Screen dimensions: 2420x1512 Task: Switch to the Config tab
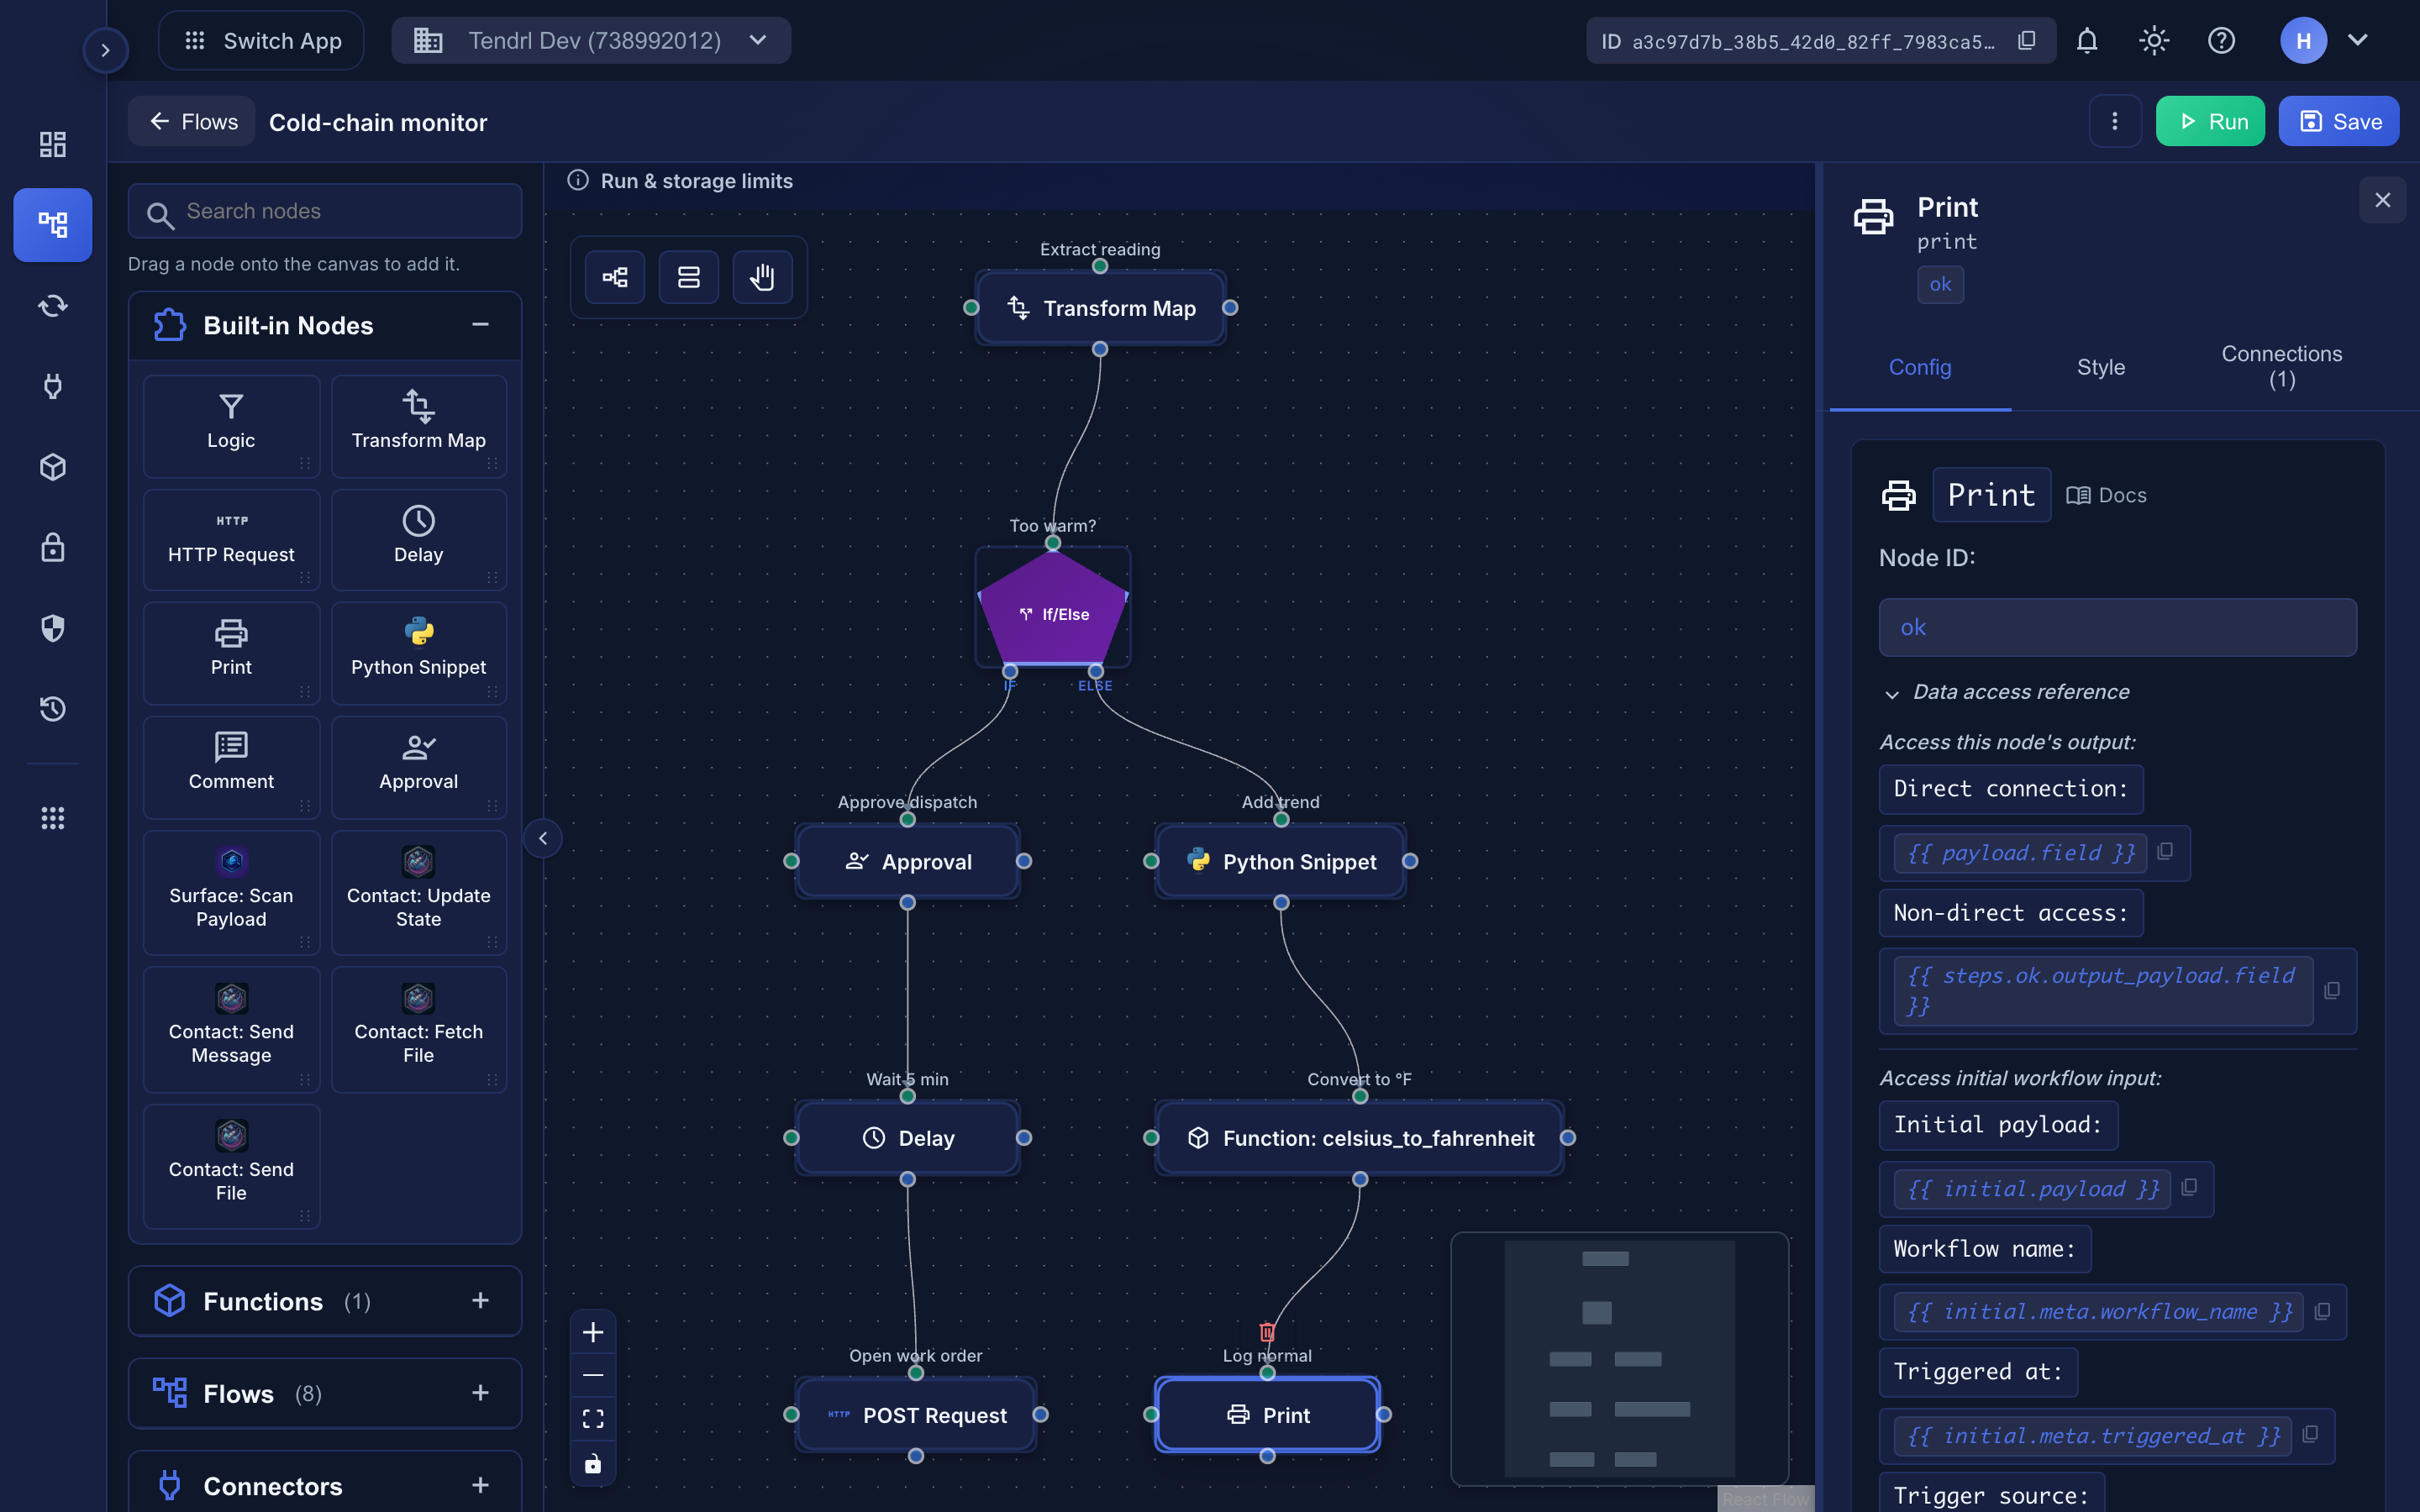pos(1920,367)
